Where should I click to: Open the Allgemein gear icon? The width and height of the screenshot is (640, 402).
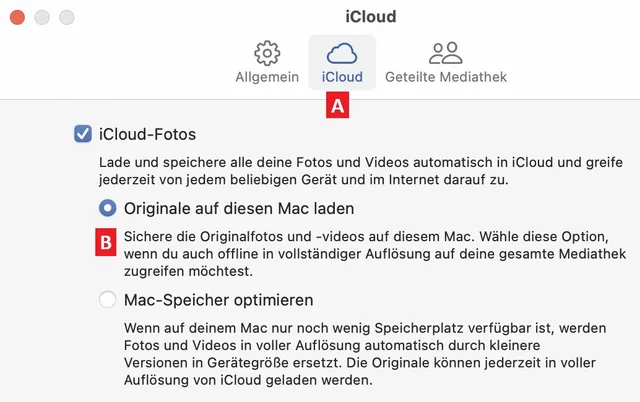point(267,53)
